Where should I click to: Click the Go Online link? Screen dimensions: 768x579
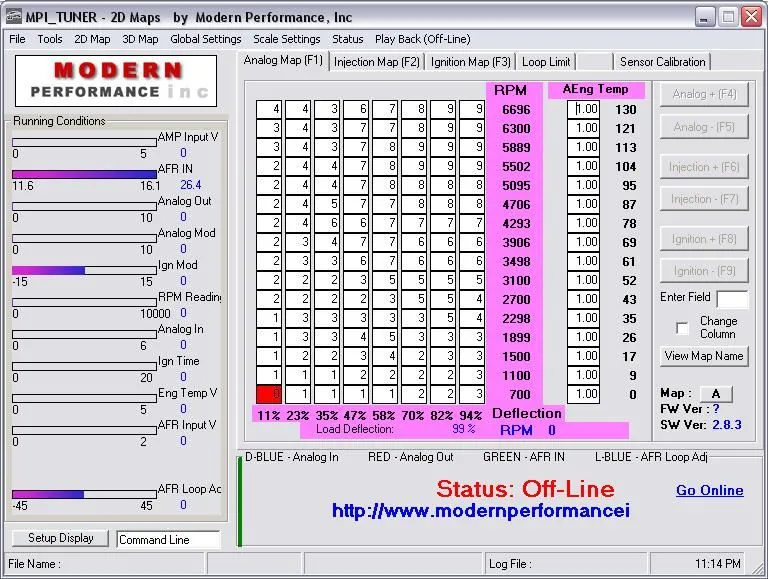pyautogui.click(x=710, y=490)
